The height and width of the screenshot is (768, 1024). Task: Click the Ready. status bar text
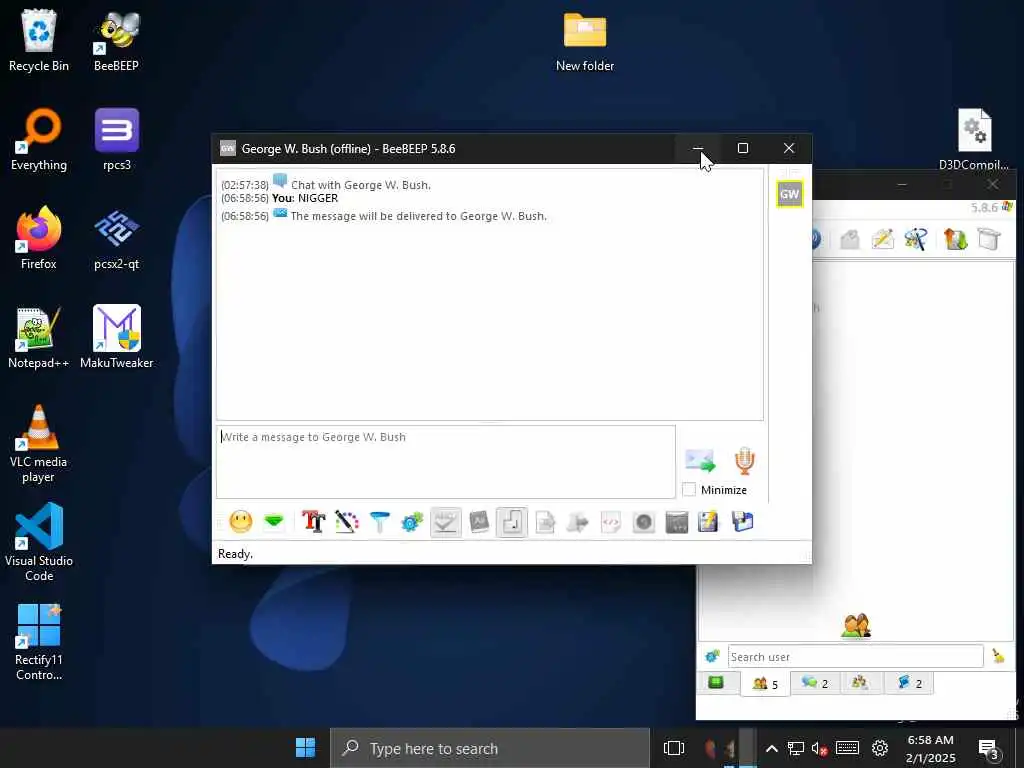[235, 553]
